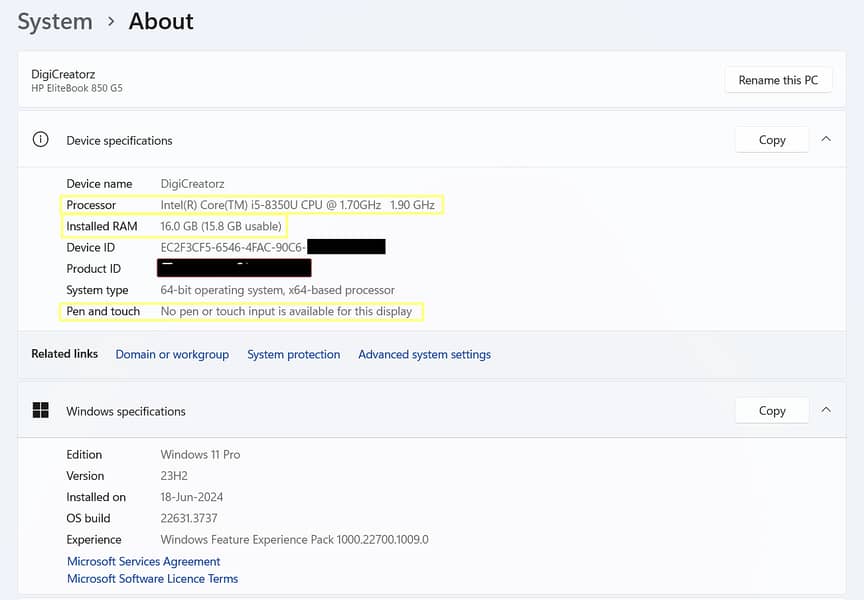The width and height of the screenshot is (864, 600).
Task: Select the Installed RAM value text
Action: coord(221,226)
